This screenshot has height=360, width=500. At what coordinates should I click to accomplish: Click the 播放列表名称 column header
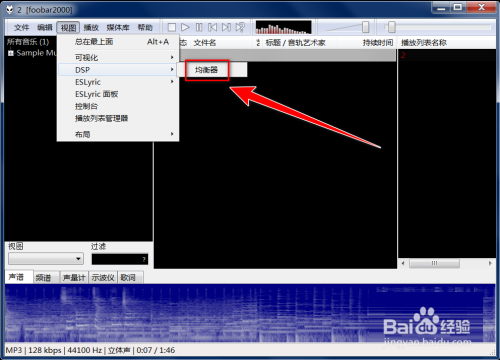[x=423, y=43]
